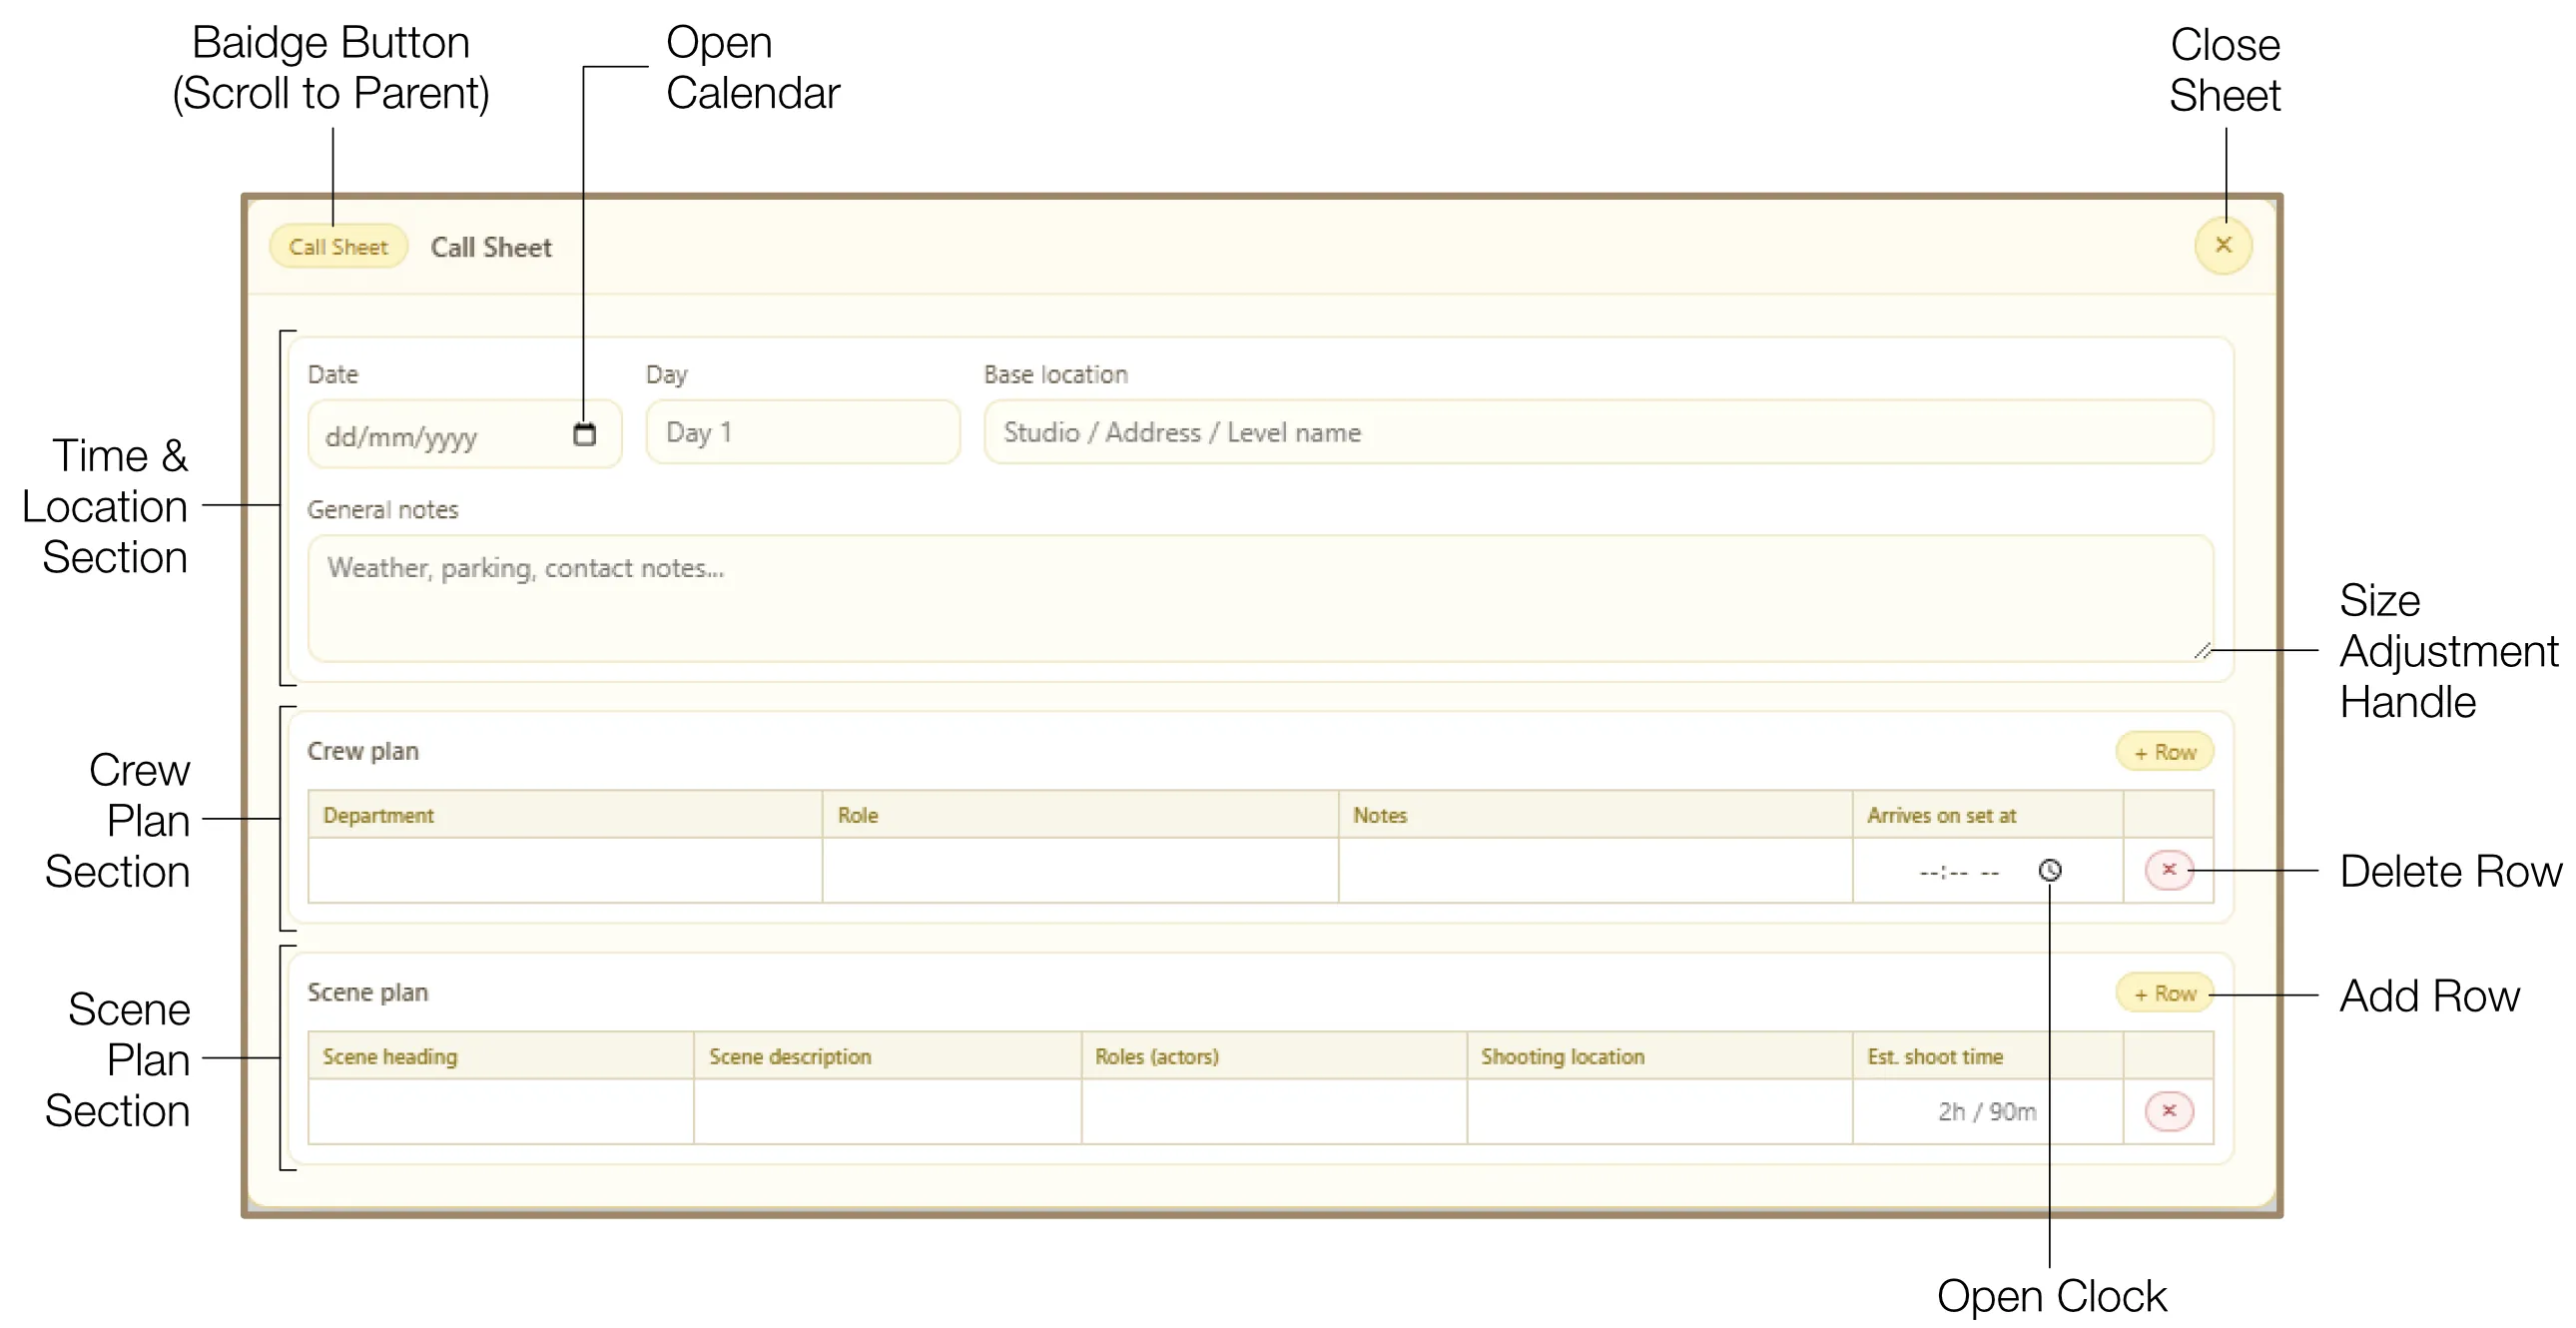Open the clock picker in Arrives on set at

(2050, 870)
